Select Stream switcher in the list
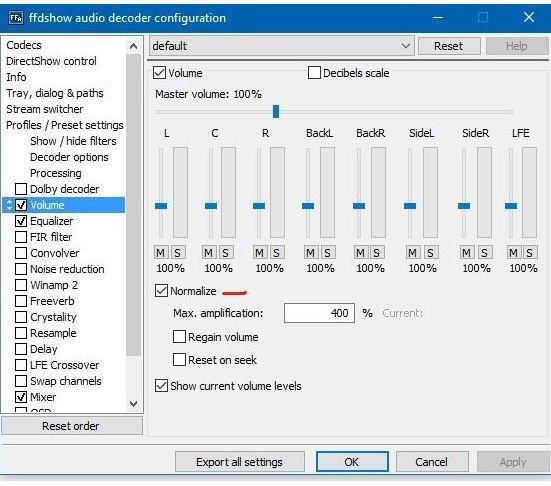551x486 pixels. [45, 109]
